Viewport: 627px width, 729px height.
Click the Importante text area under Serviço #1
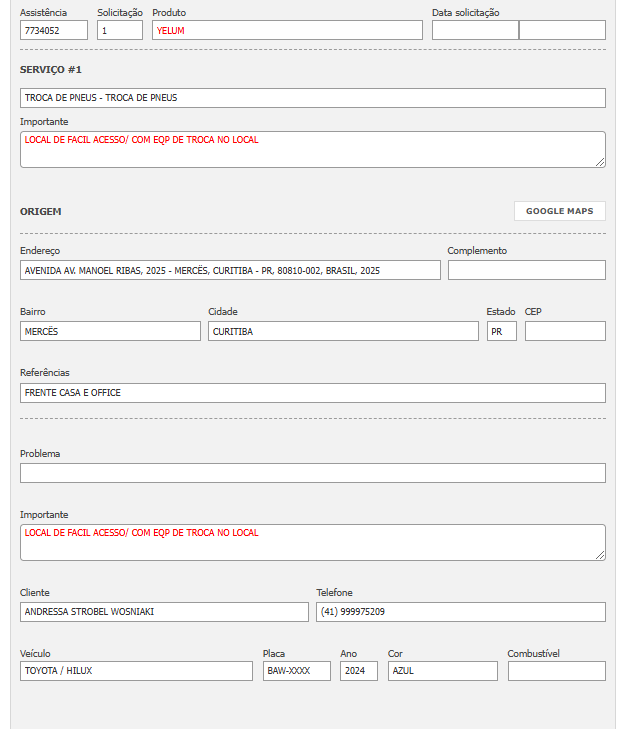(x=312, y=149)
